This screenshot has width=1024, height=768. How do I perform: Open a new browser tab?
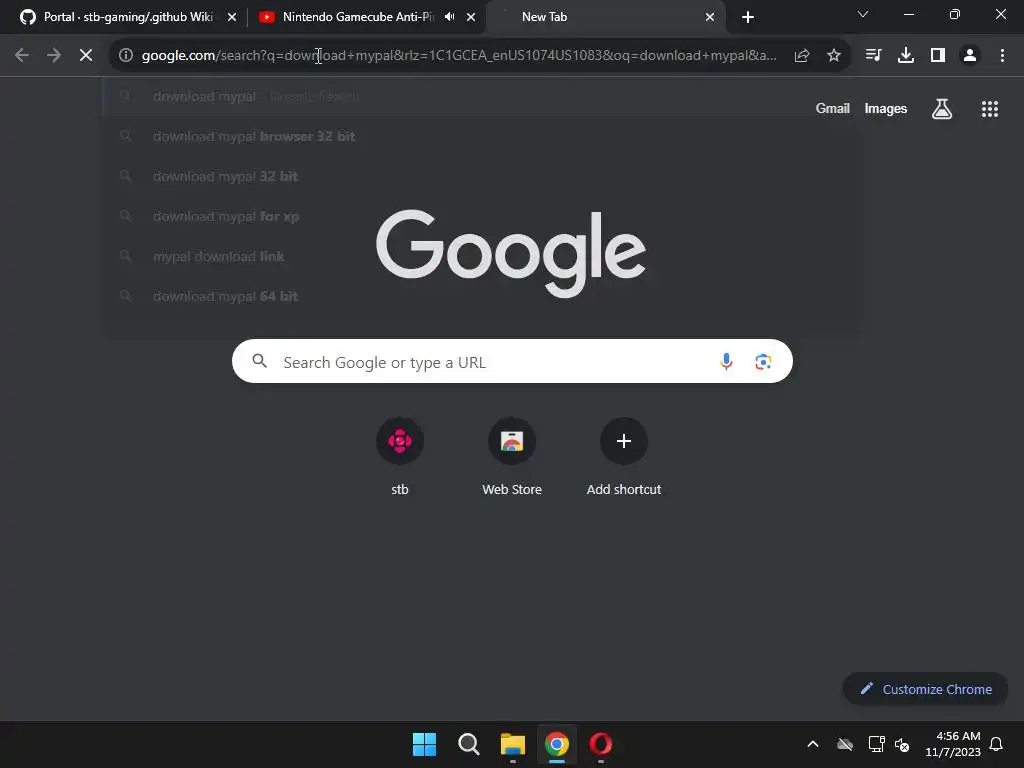point(748,17)
